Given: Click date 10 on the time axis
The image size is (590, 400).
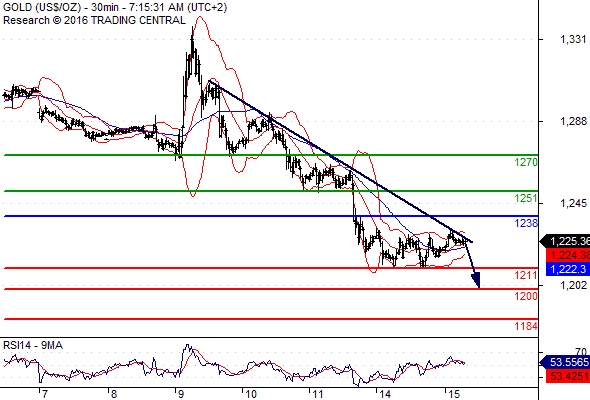Looking at the screenshot, I should pos(251,394).
